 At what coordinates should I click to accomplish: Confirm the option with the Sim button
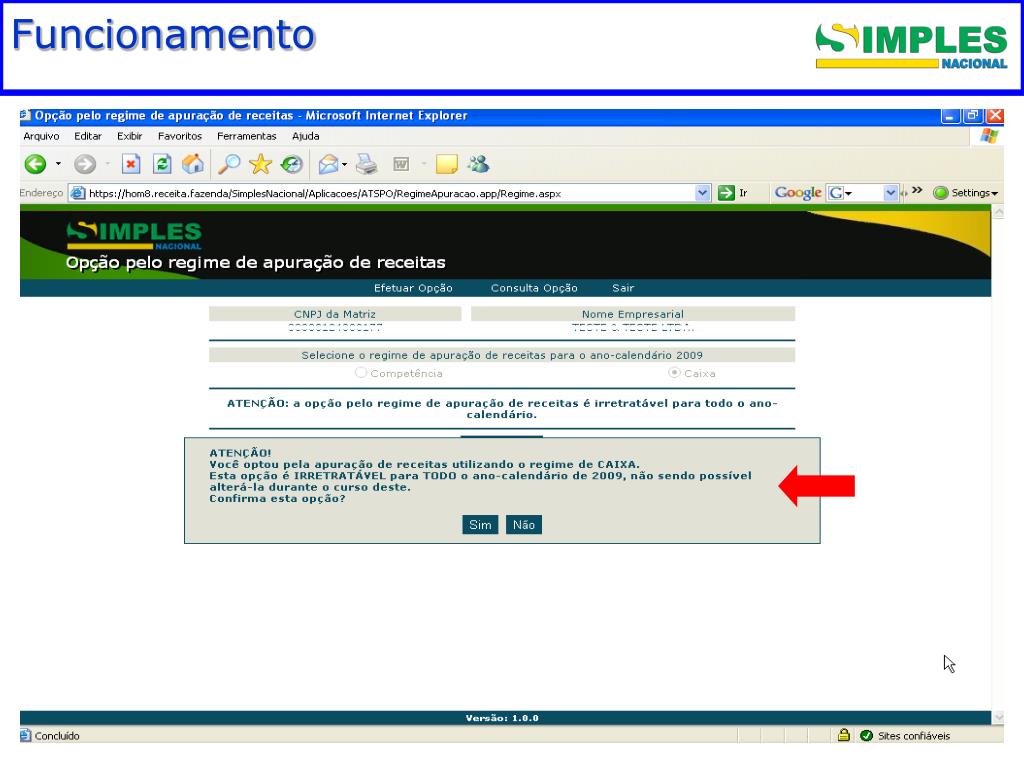[x=480, y=524]
